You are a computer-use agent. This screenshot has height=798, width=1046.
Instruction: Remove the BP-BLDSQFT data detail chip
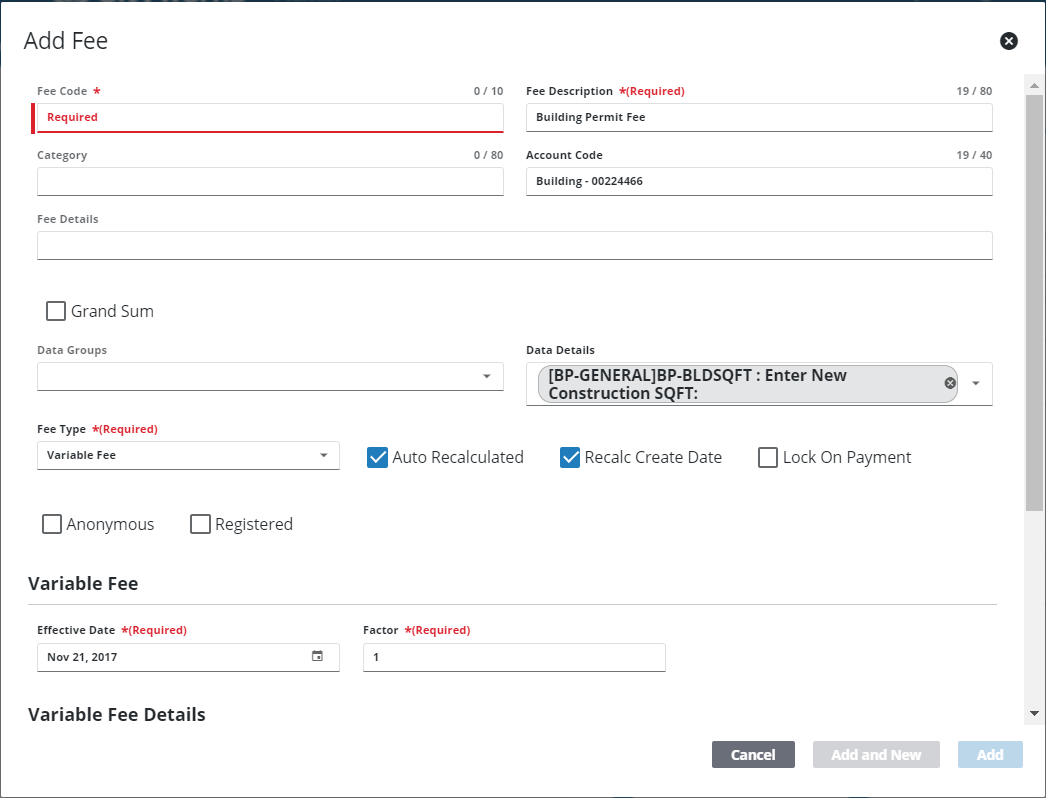pyautogui.click(x=950, y=383)
